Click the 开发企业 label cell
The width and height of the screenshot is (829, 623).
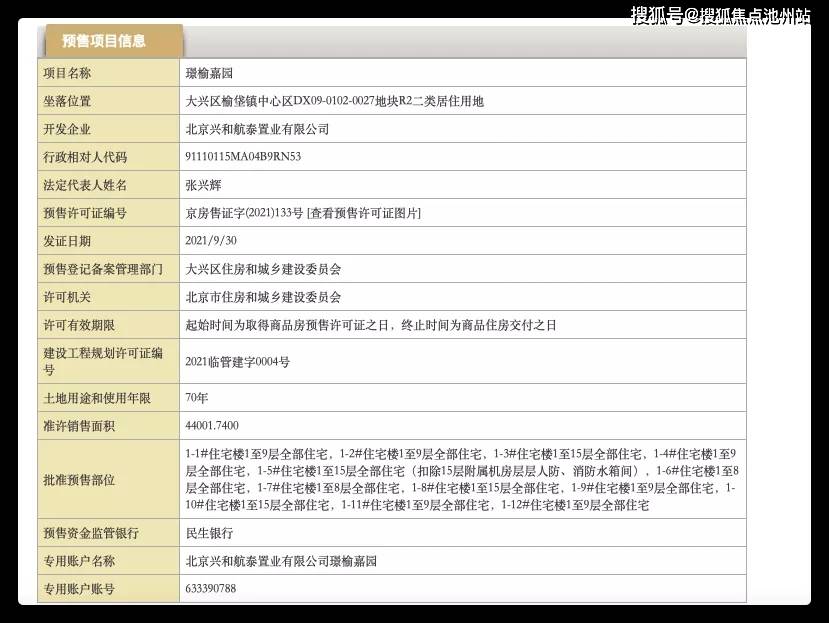[x=108, y=129]
